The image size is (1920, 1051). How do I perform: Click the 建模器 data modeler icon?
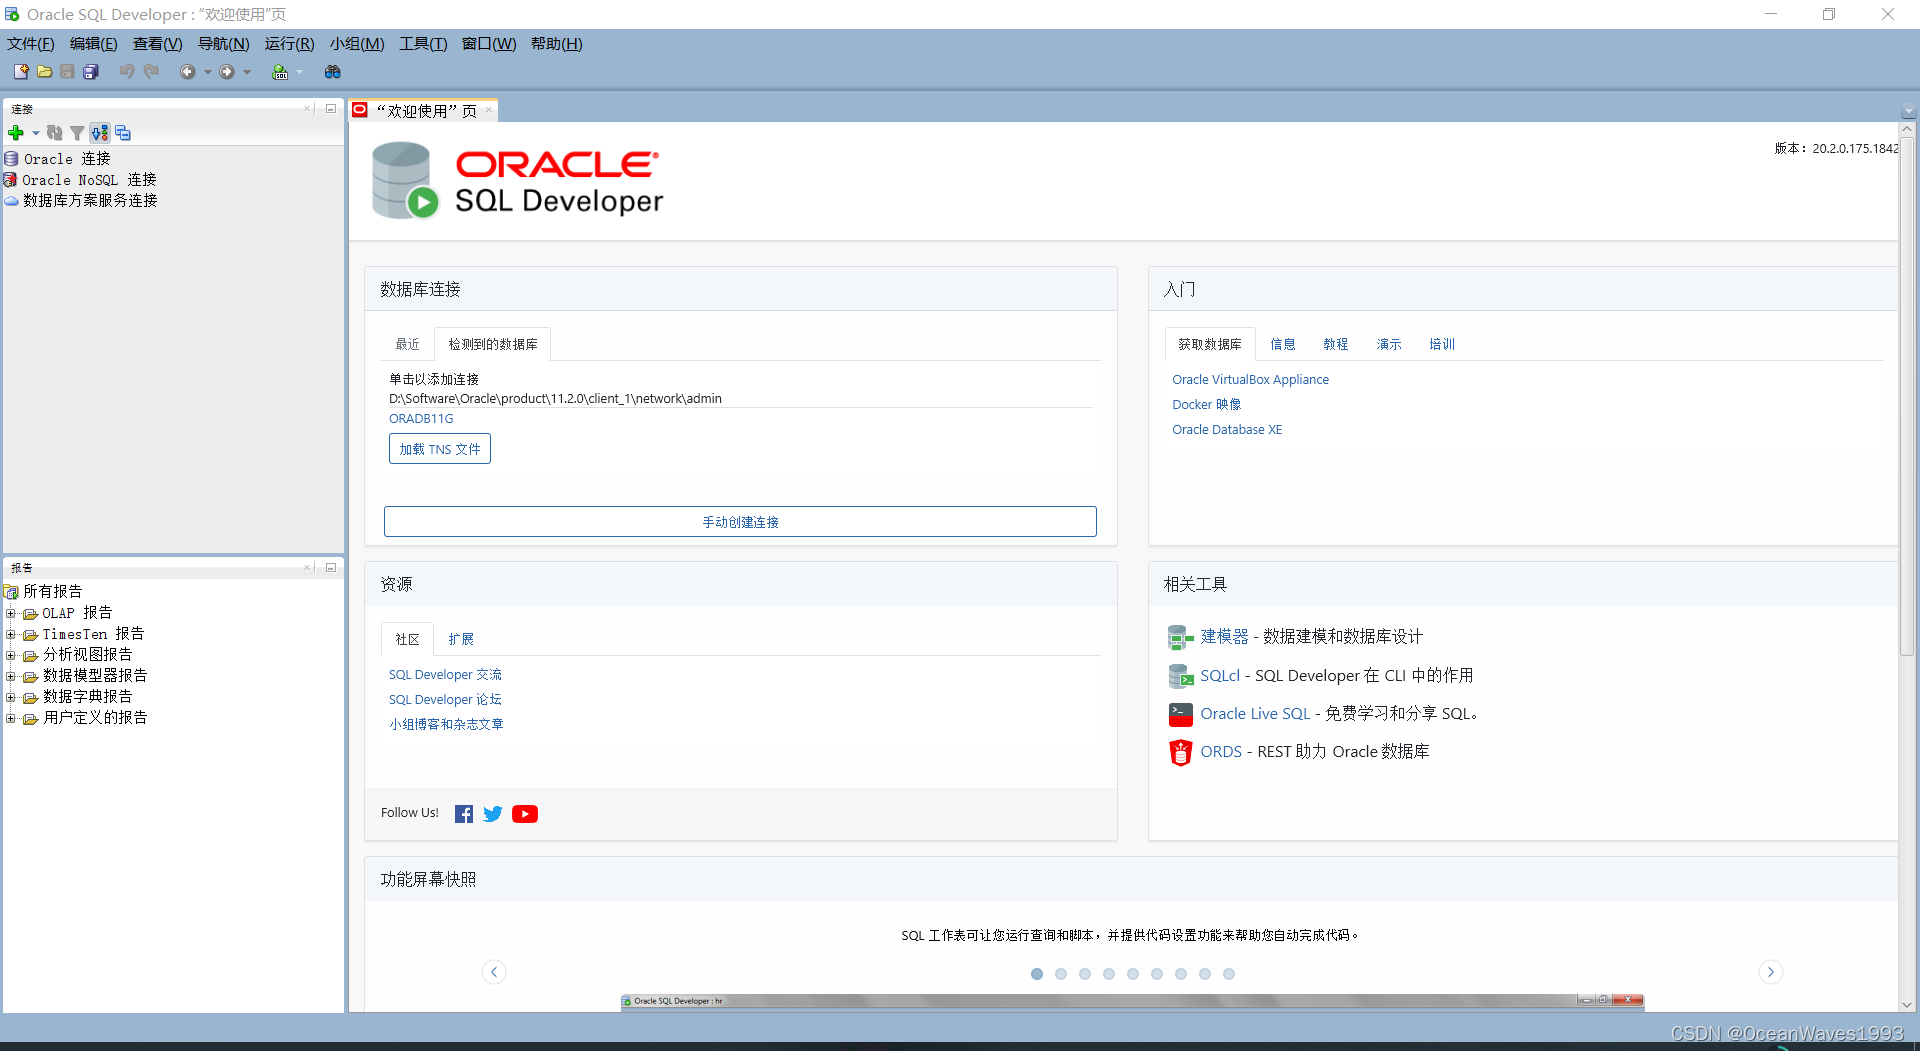1181,637
